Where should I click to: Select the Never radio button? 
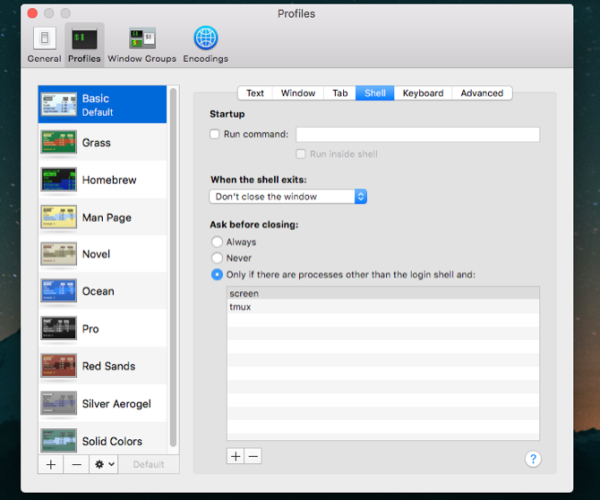(x=216, y=258)
